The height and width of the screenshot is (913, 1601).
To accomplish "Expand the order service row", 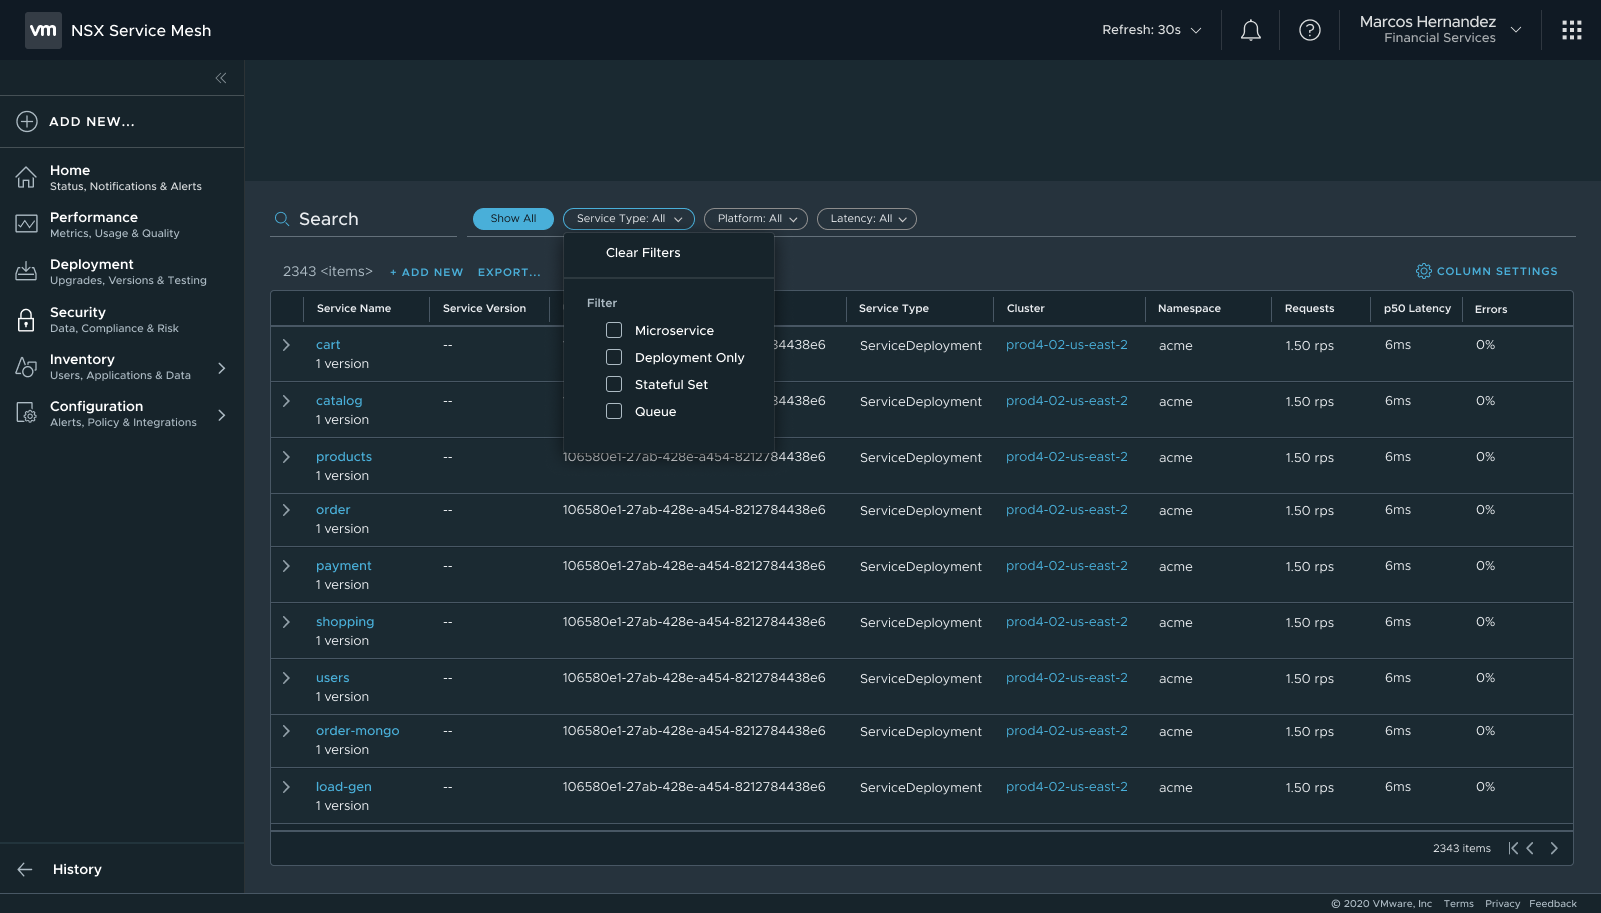I will (286, 510).
